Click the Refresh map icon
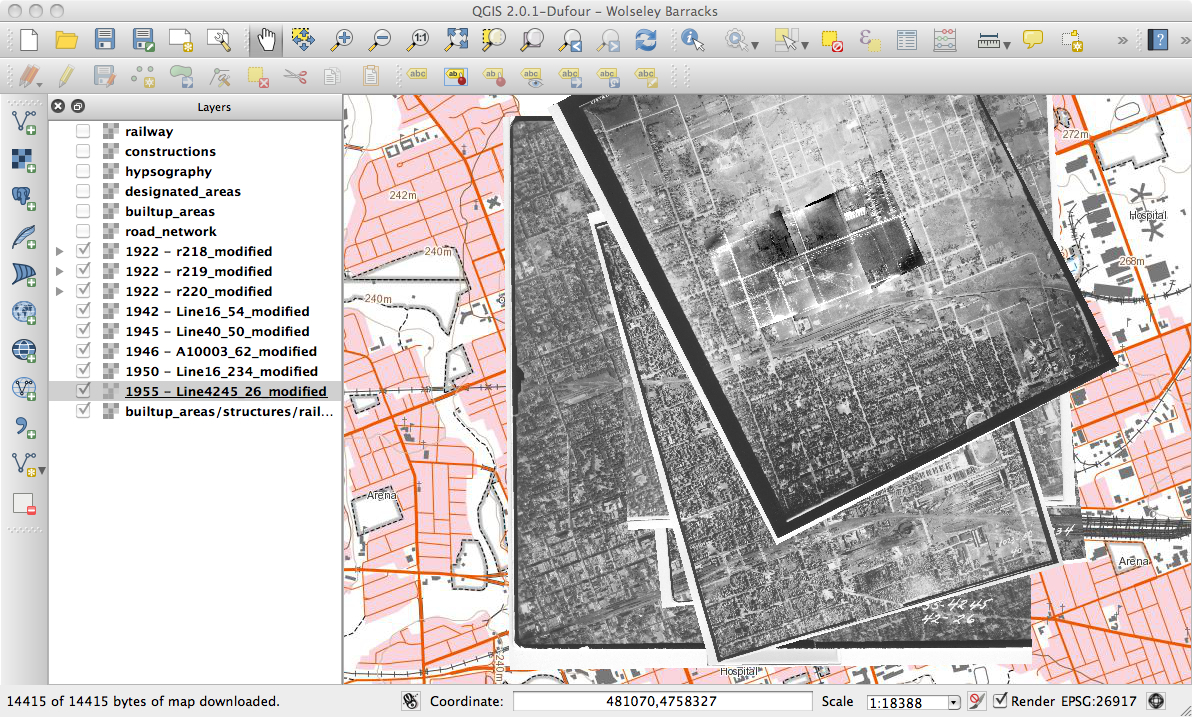 point(646,40)
